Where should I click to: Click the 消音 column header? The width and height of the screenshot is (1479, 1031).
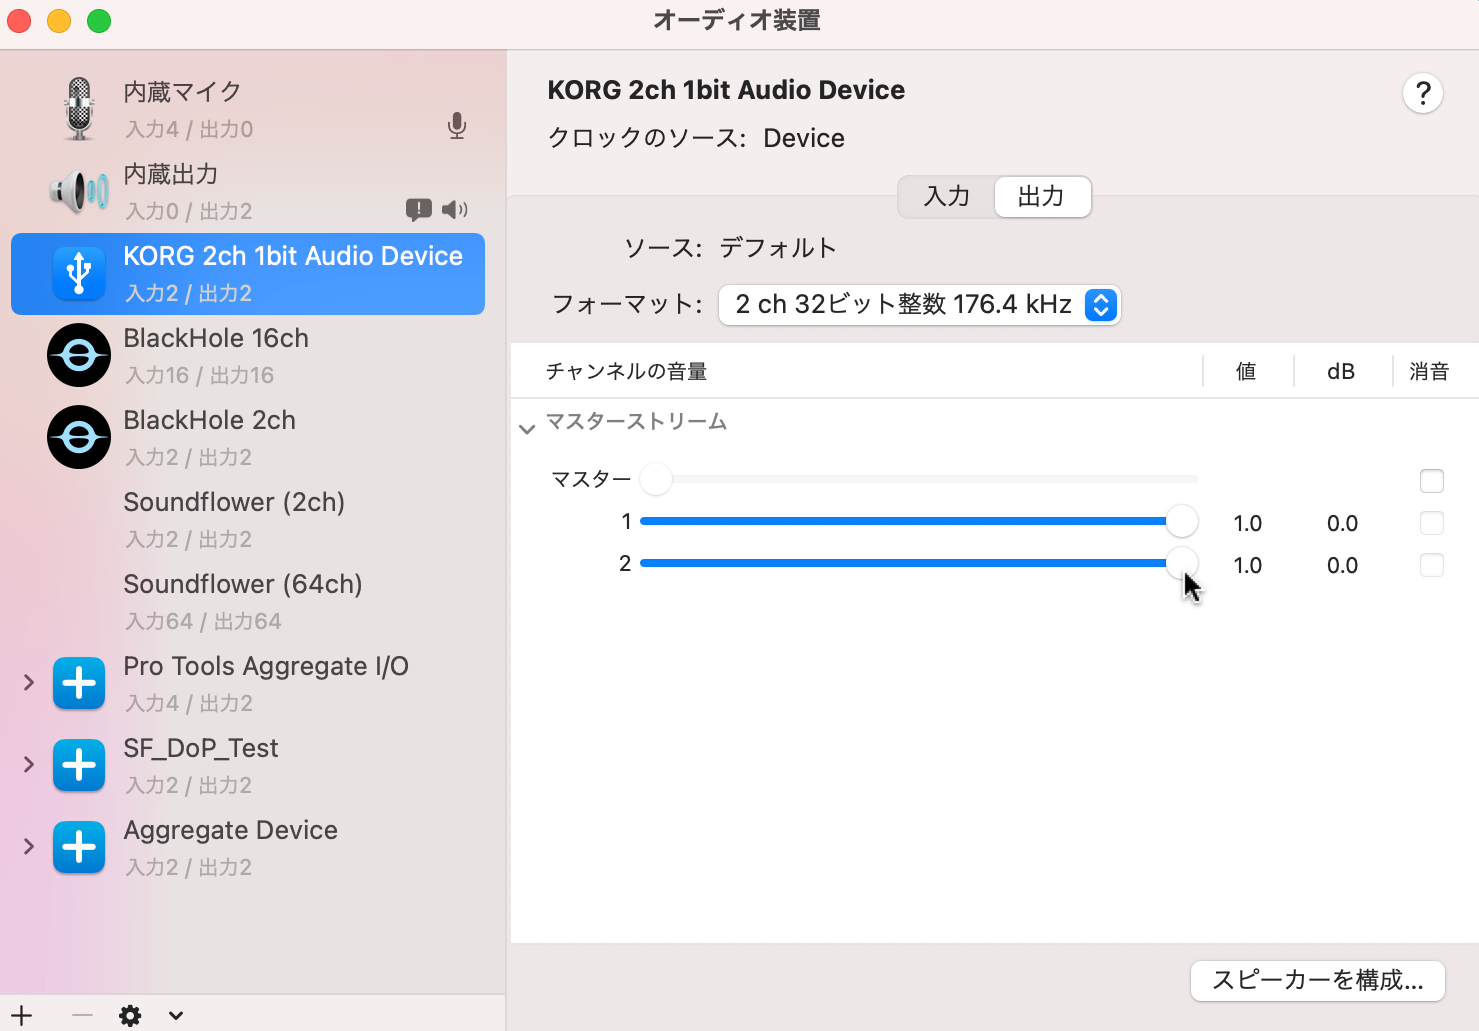pos(1429,371)
